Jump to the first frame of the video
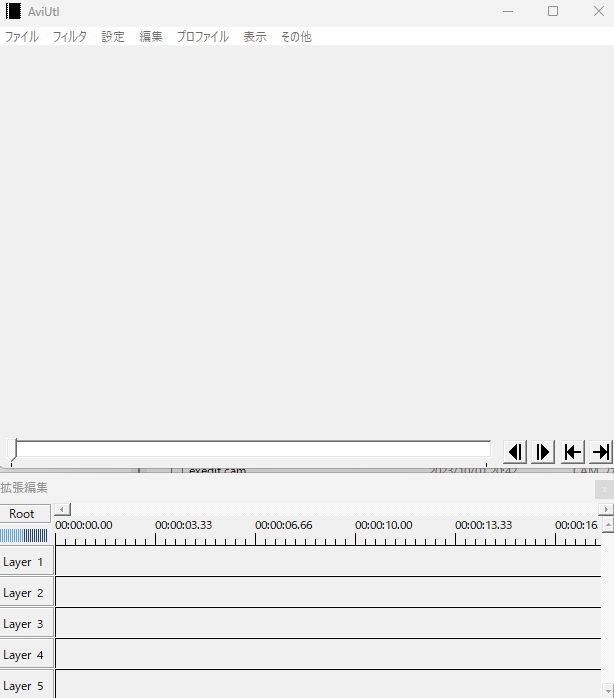The height and width of the screenshot is (698, 614). [x=572, y=452]
